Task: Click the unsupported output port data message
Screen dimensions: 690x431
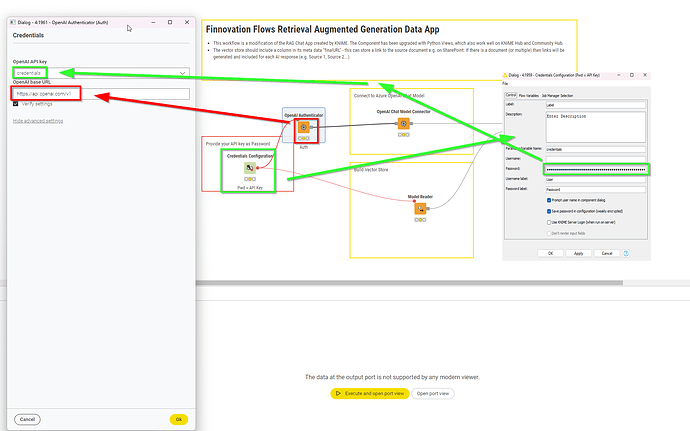Action: click(392, 377)
